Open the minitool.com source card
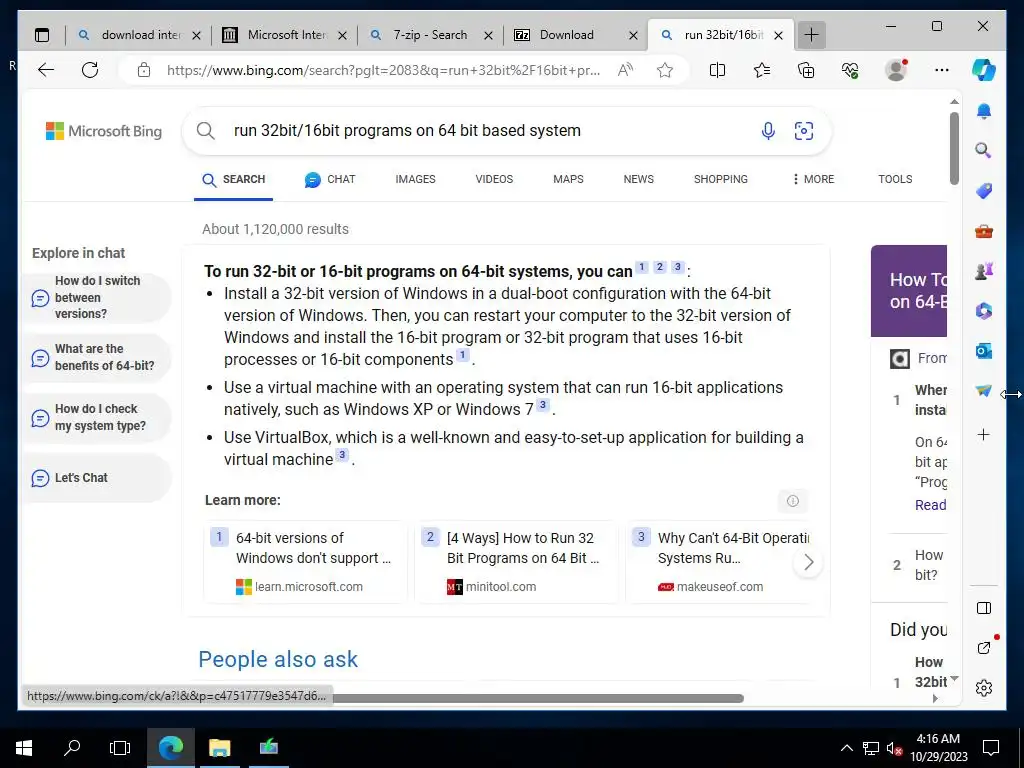 pos(516,562)
